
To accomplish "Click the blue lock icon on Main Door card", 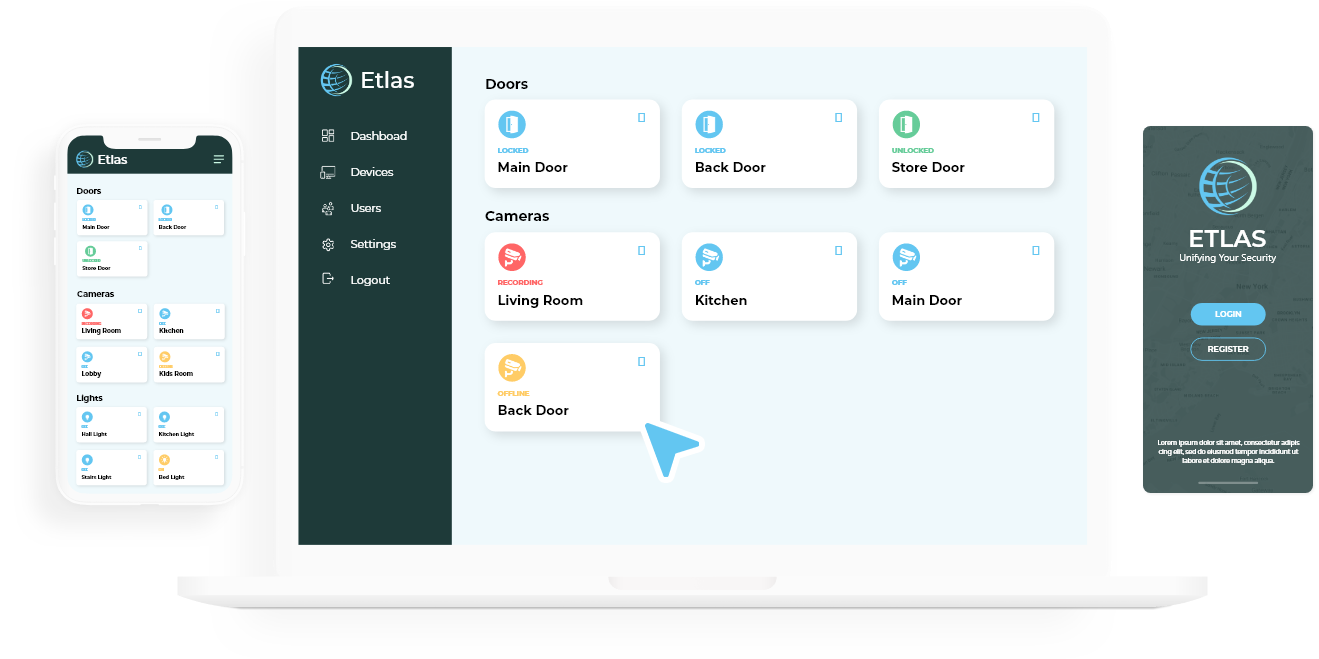I will coord(512,124).
